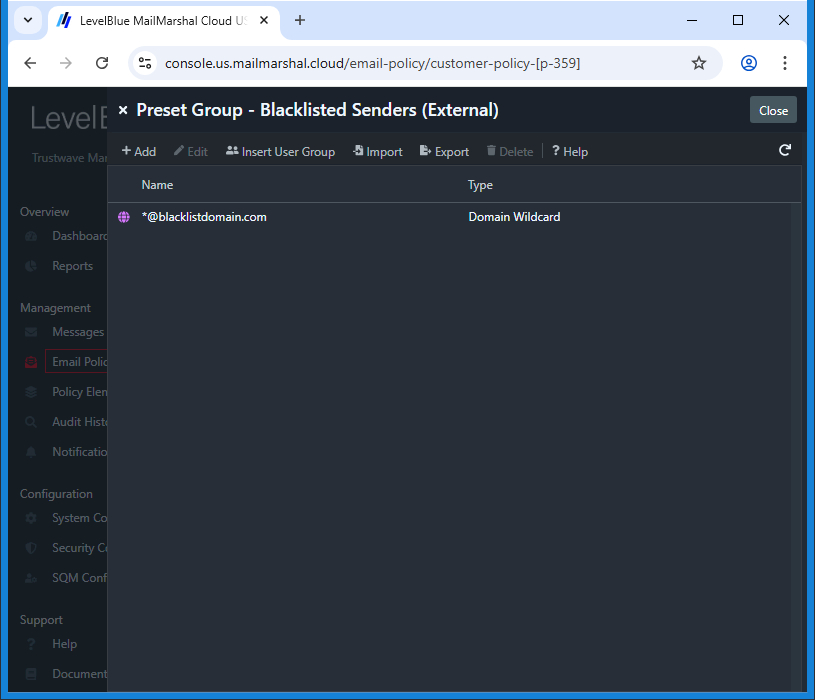
Task: Open System Configuration in the sidebar
Action: tap(80, 518)
